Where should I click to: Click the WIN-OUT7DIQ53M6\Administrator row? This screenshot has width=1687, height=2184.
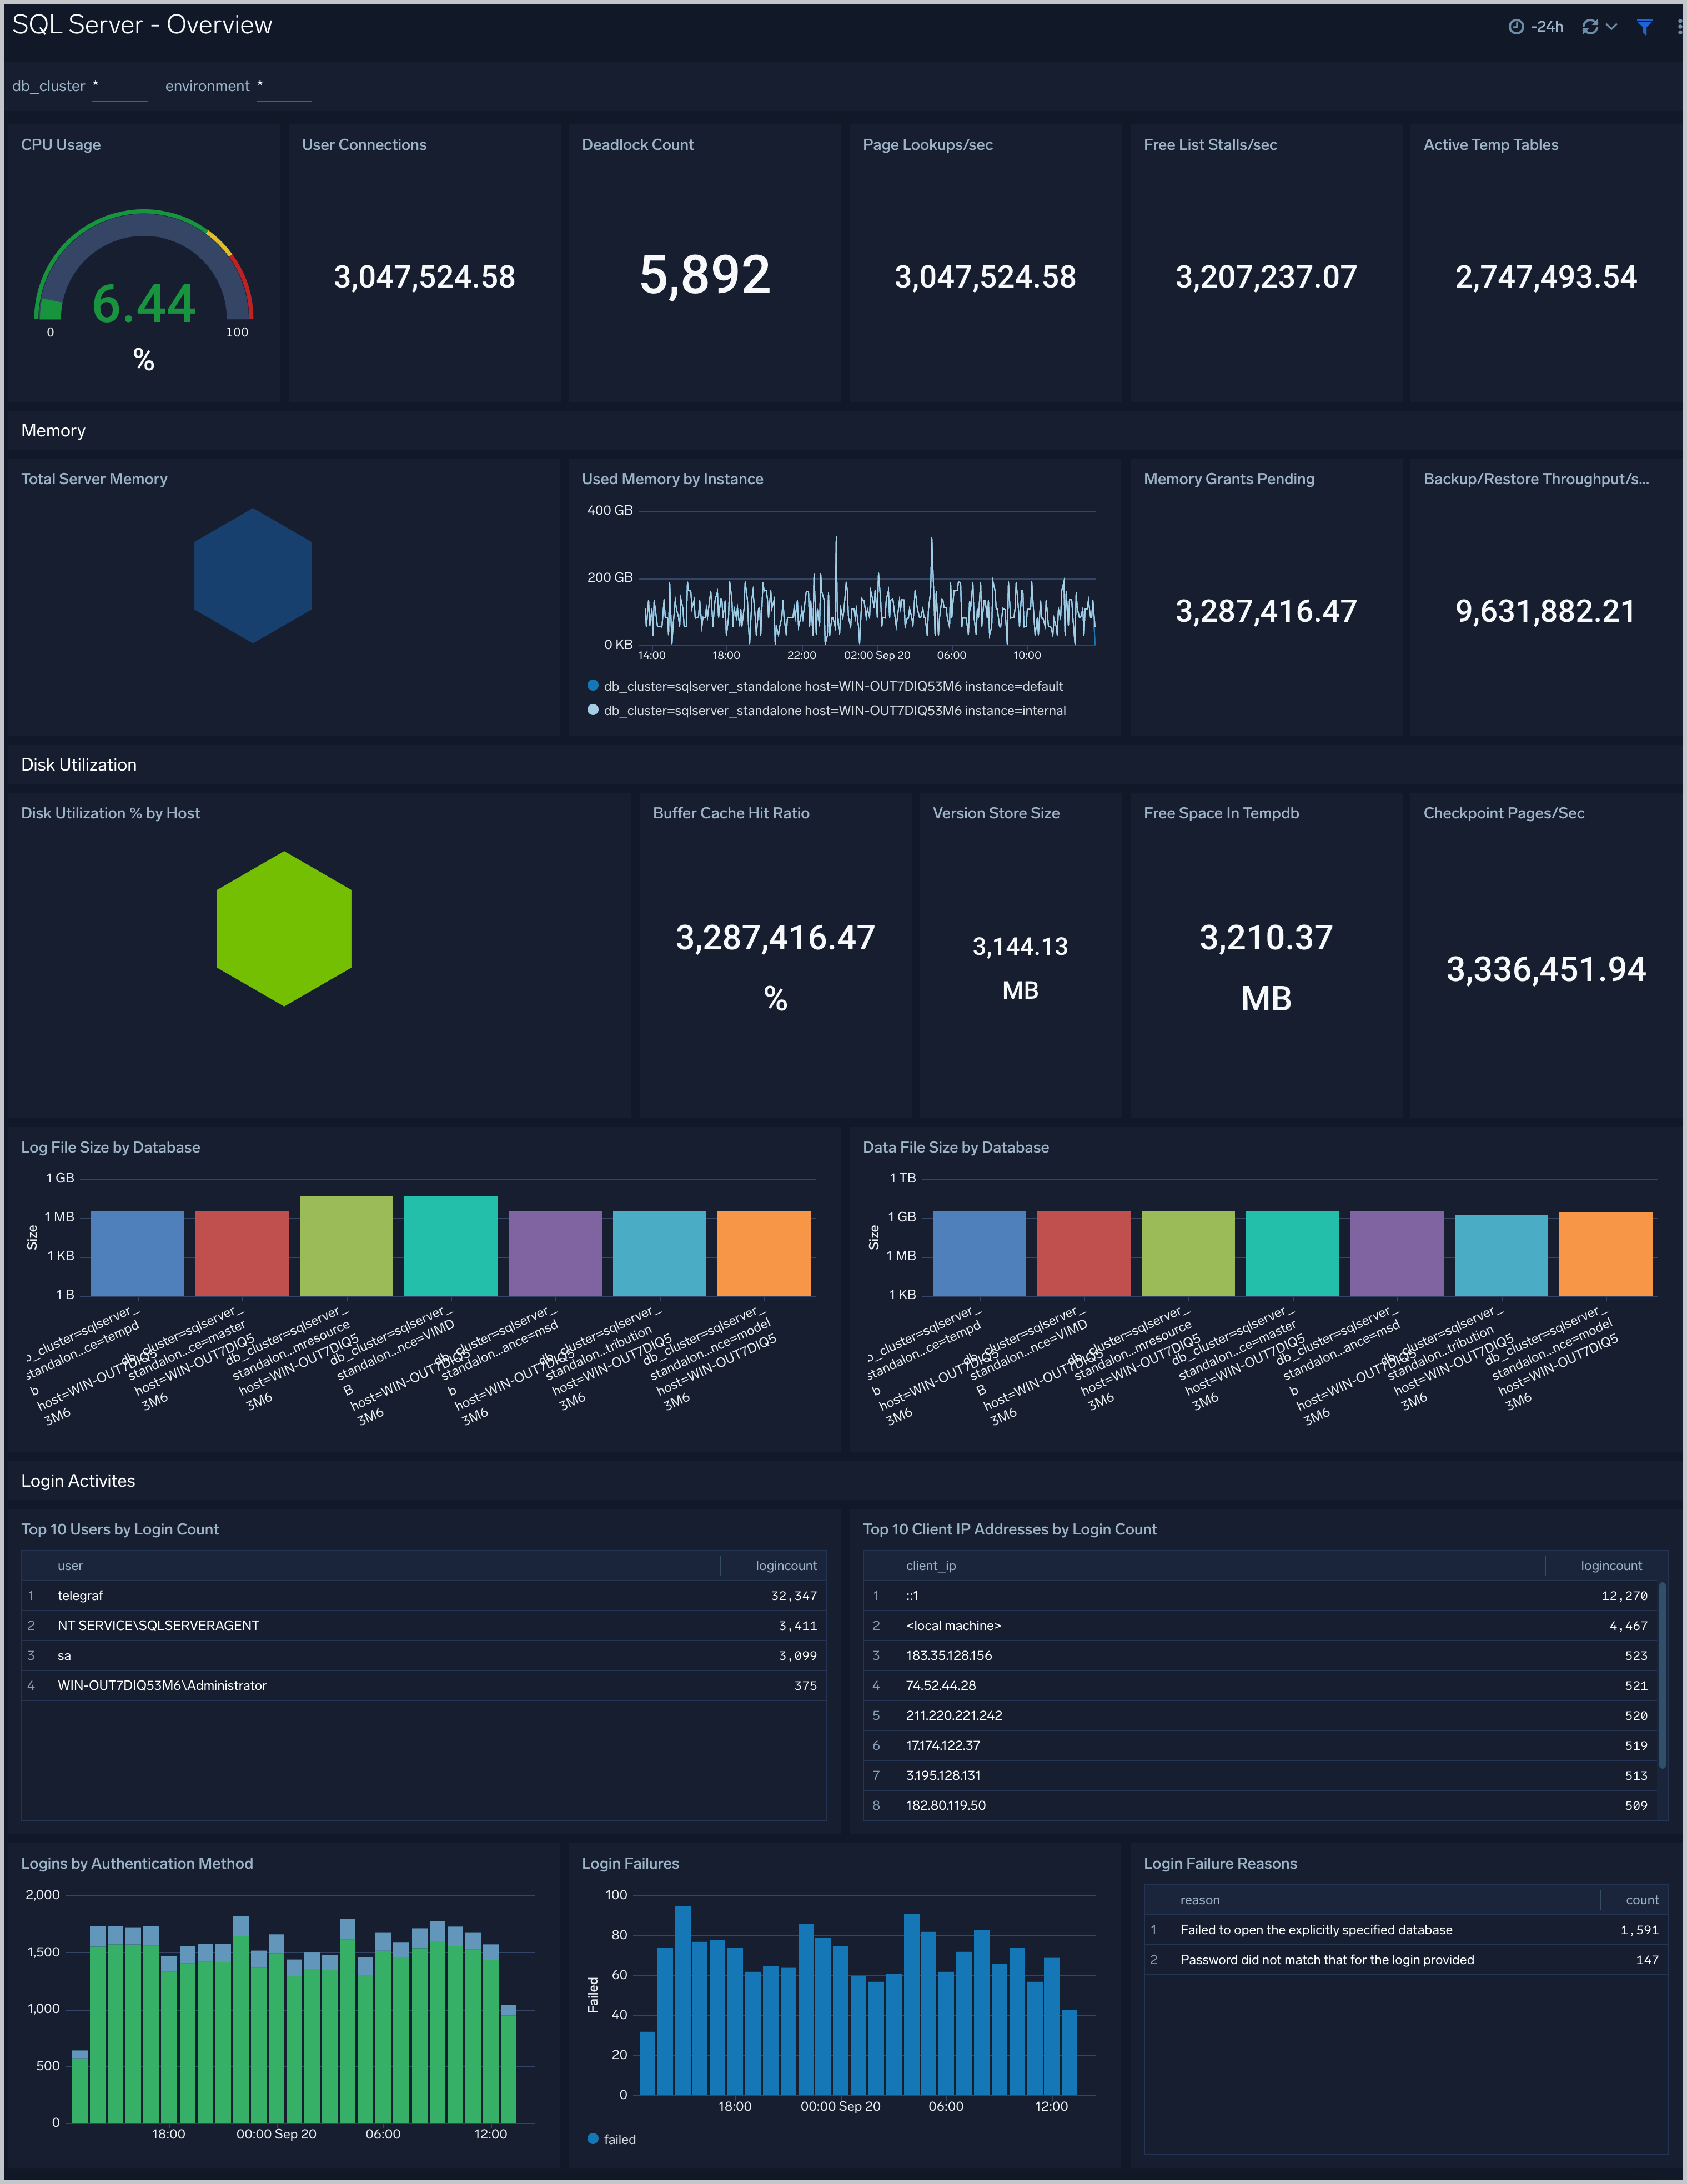(423, 1685)
